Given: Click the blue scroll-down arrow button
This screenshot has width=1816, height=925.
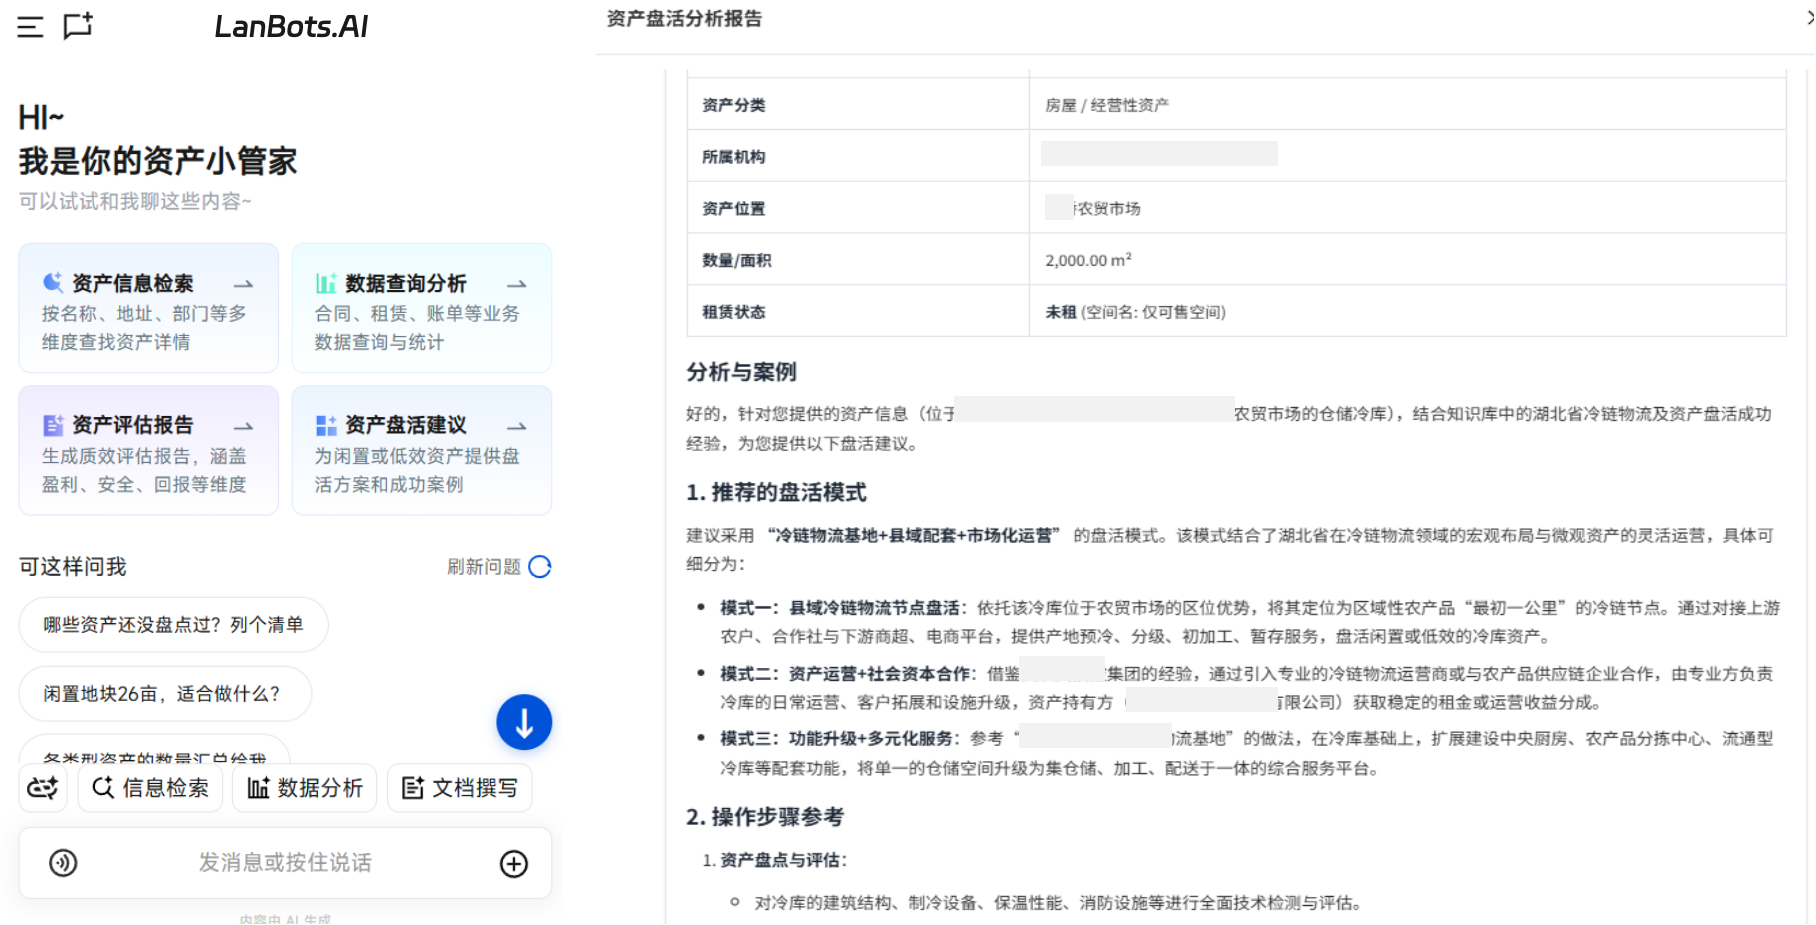Looking at the screenshot, I should pos(524,722).
